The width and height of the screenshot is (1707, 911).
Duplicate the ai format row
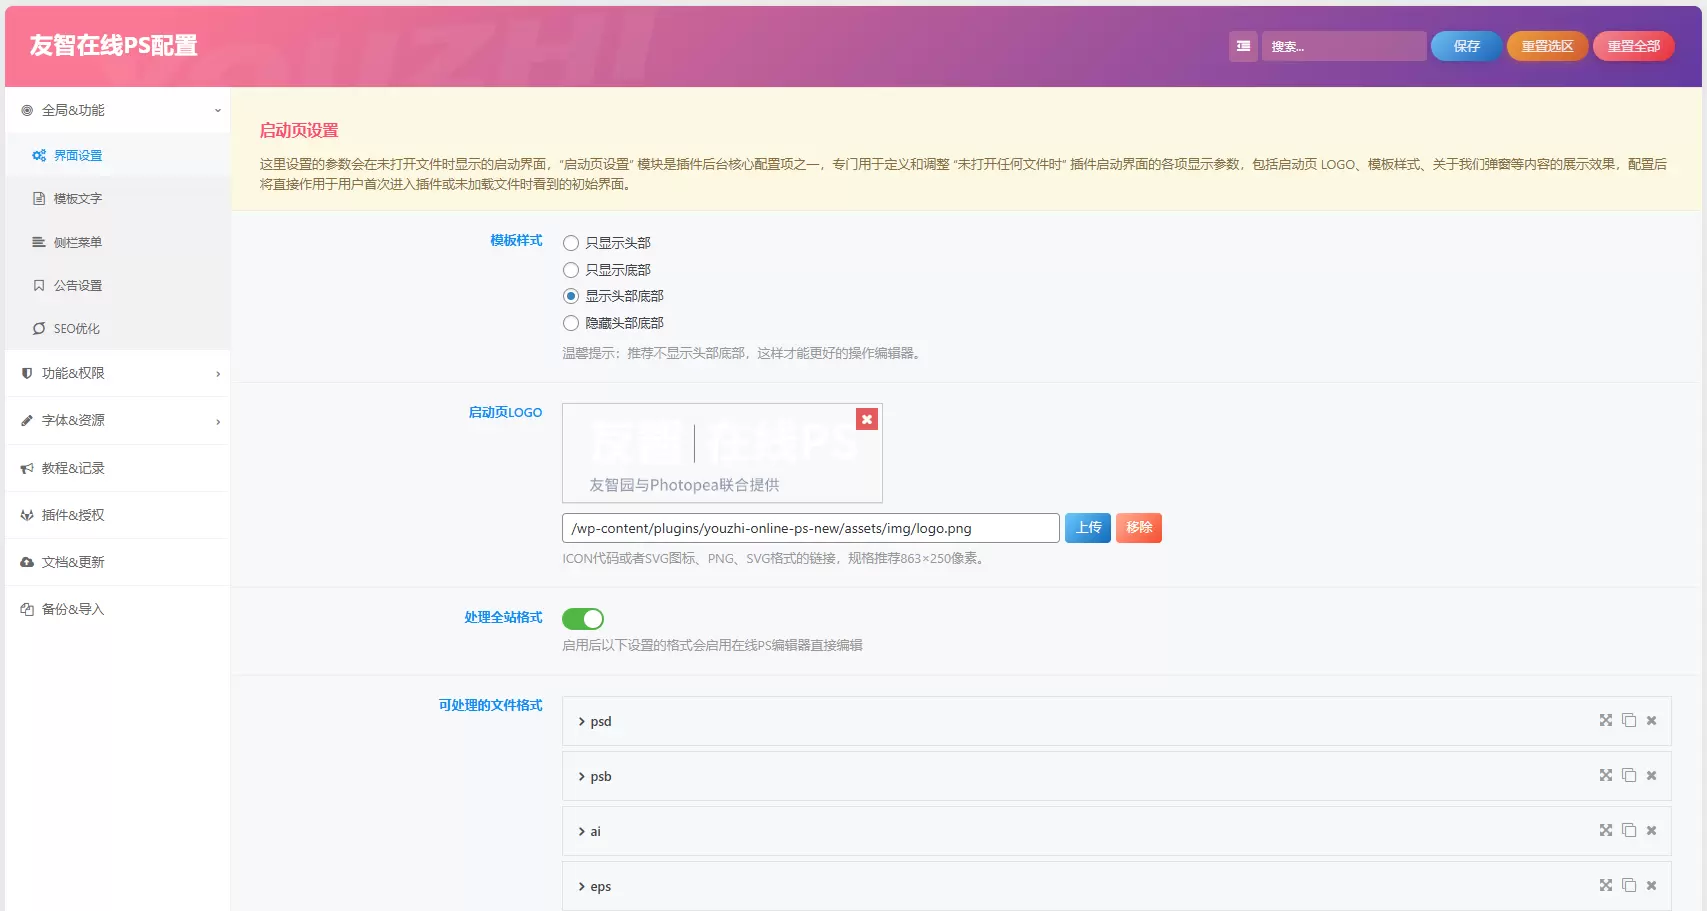[1629, 830]
